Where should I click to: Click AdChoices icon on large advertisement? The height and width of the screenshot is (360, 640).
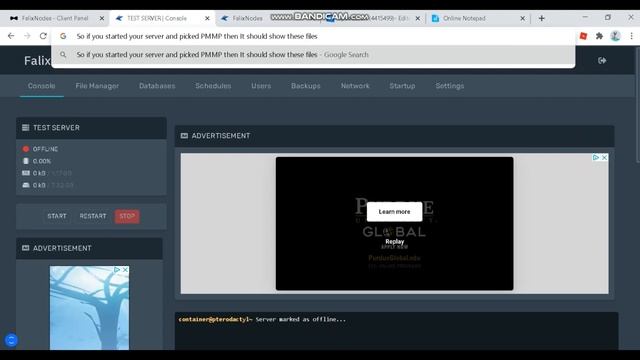click(596, 158)
